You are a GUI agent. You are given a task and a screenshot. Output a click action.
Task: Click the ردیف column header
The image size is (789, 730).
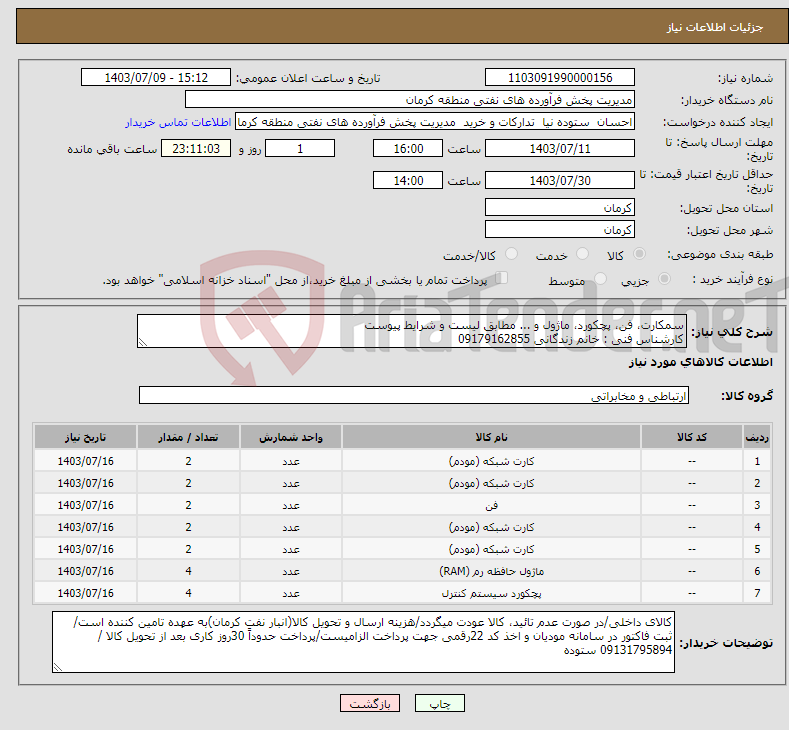coord(757,437)
